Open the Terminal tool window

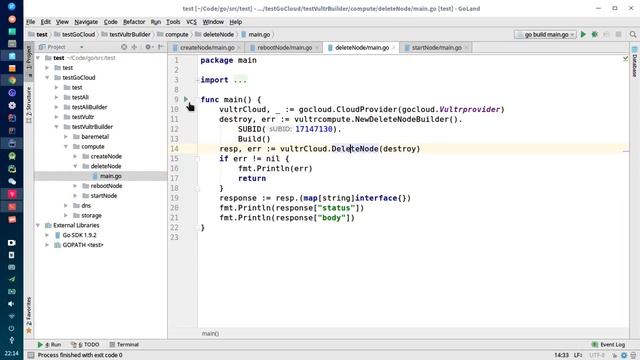click(x=124, y=344)
